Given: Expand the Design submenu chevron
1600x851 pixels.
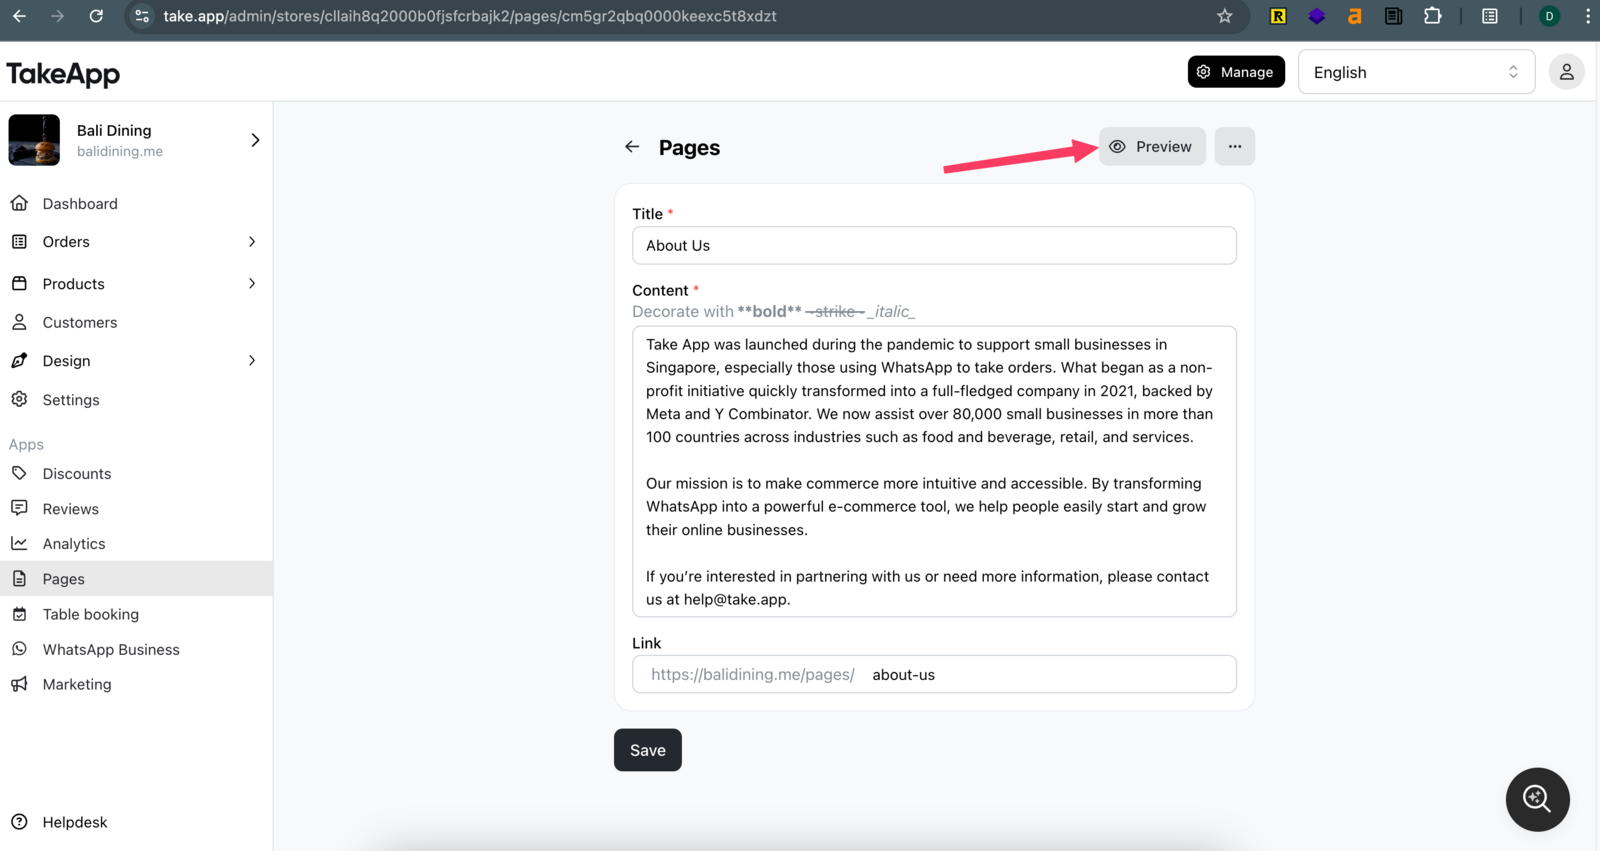Looking at the screenshot, I should pos(252,360).
